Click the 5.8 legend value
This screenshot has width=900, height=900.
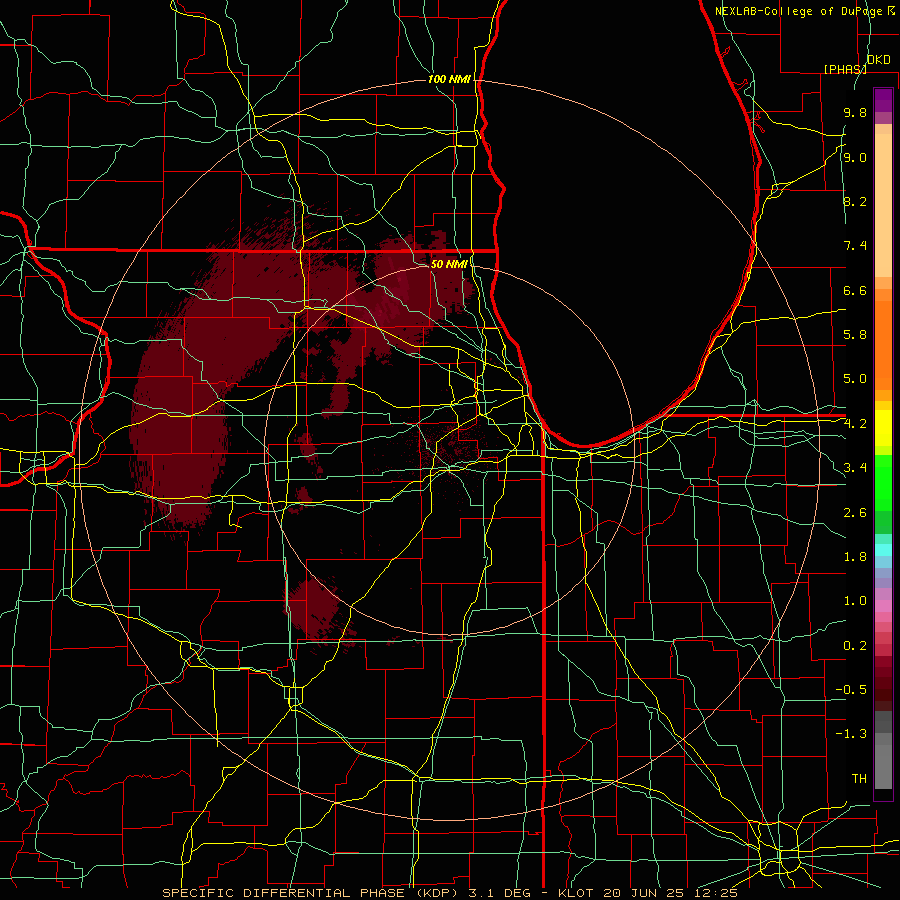tap(855, 335)
